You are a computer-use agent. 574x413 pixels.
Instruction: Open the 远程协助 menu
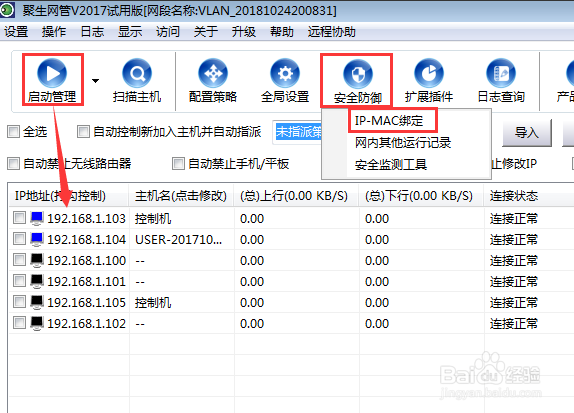click(332, 32)
